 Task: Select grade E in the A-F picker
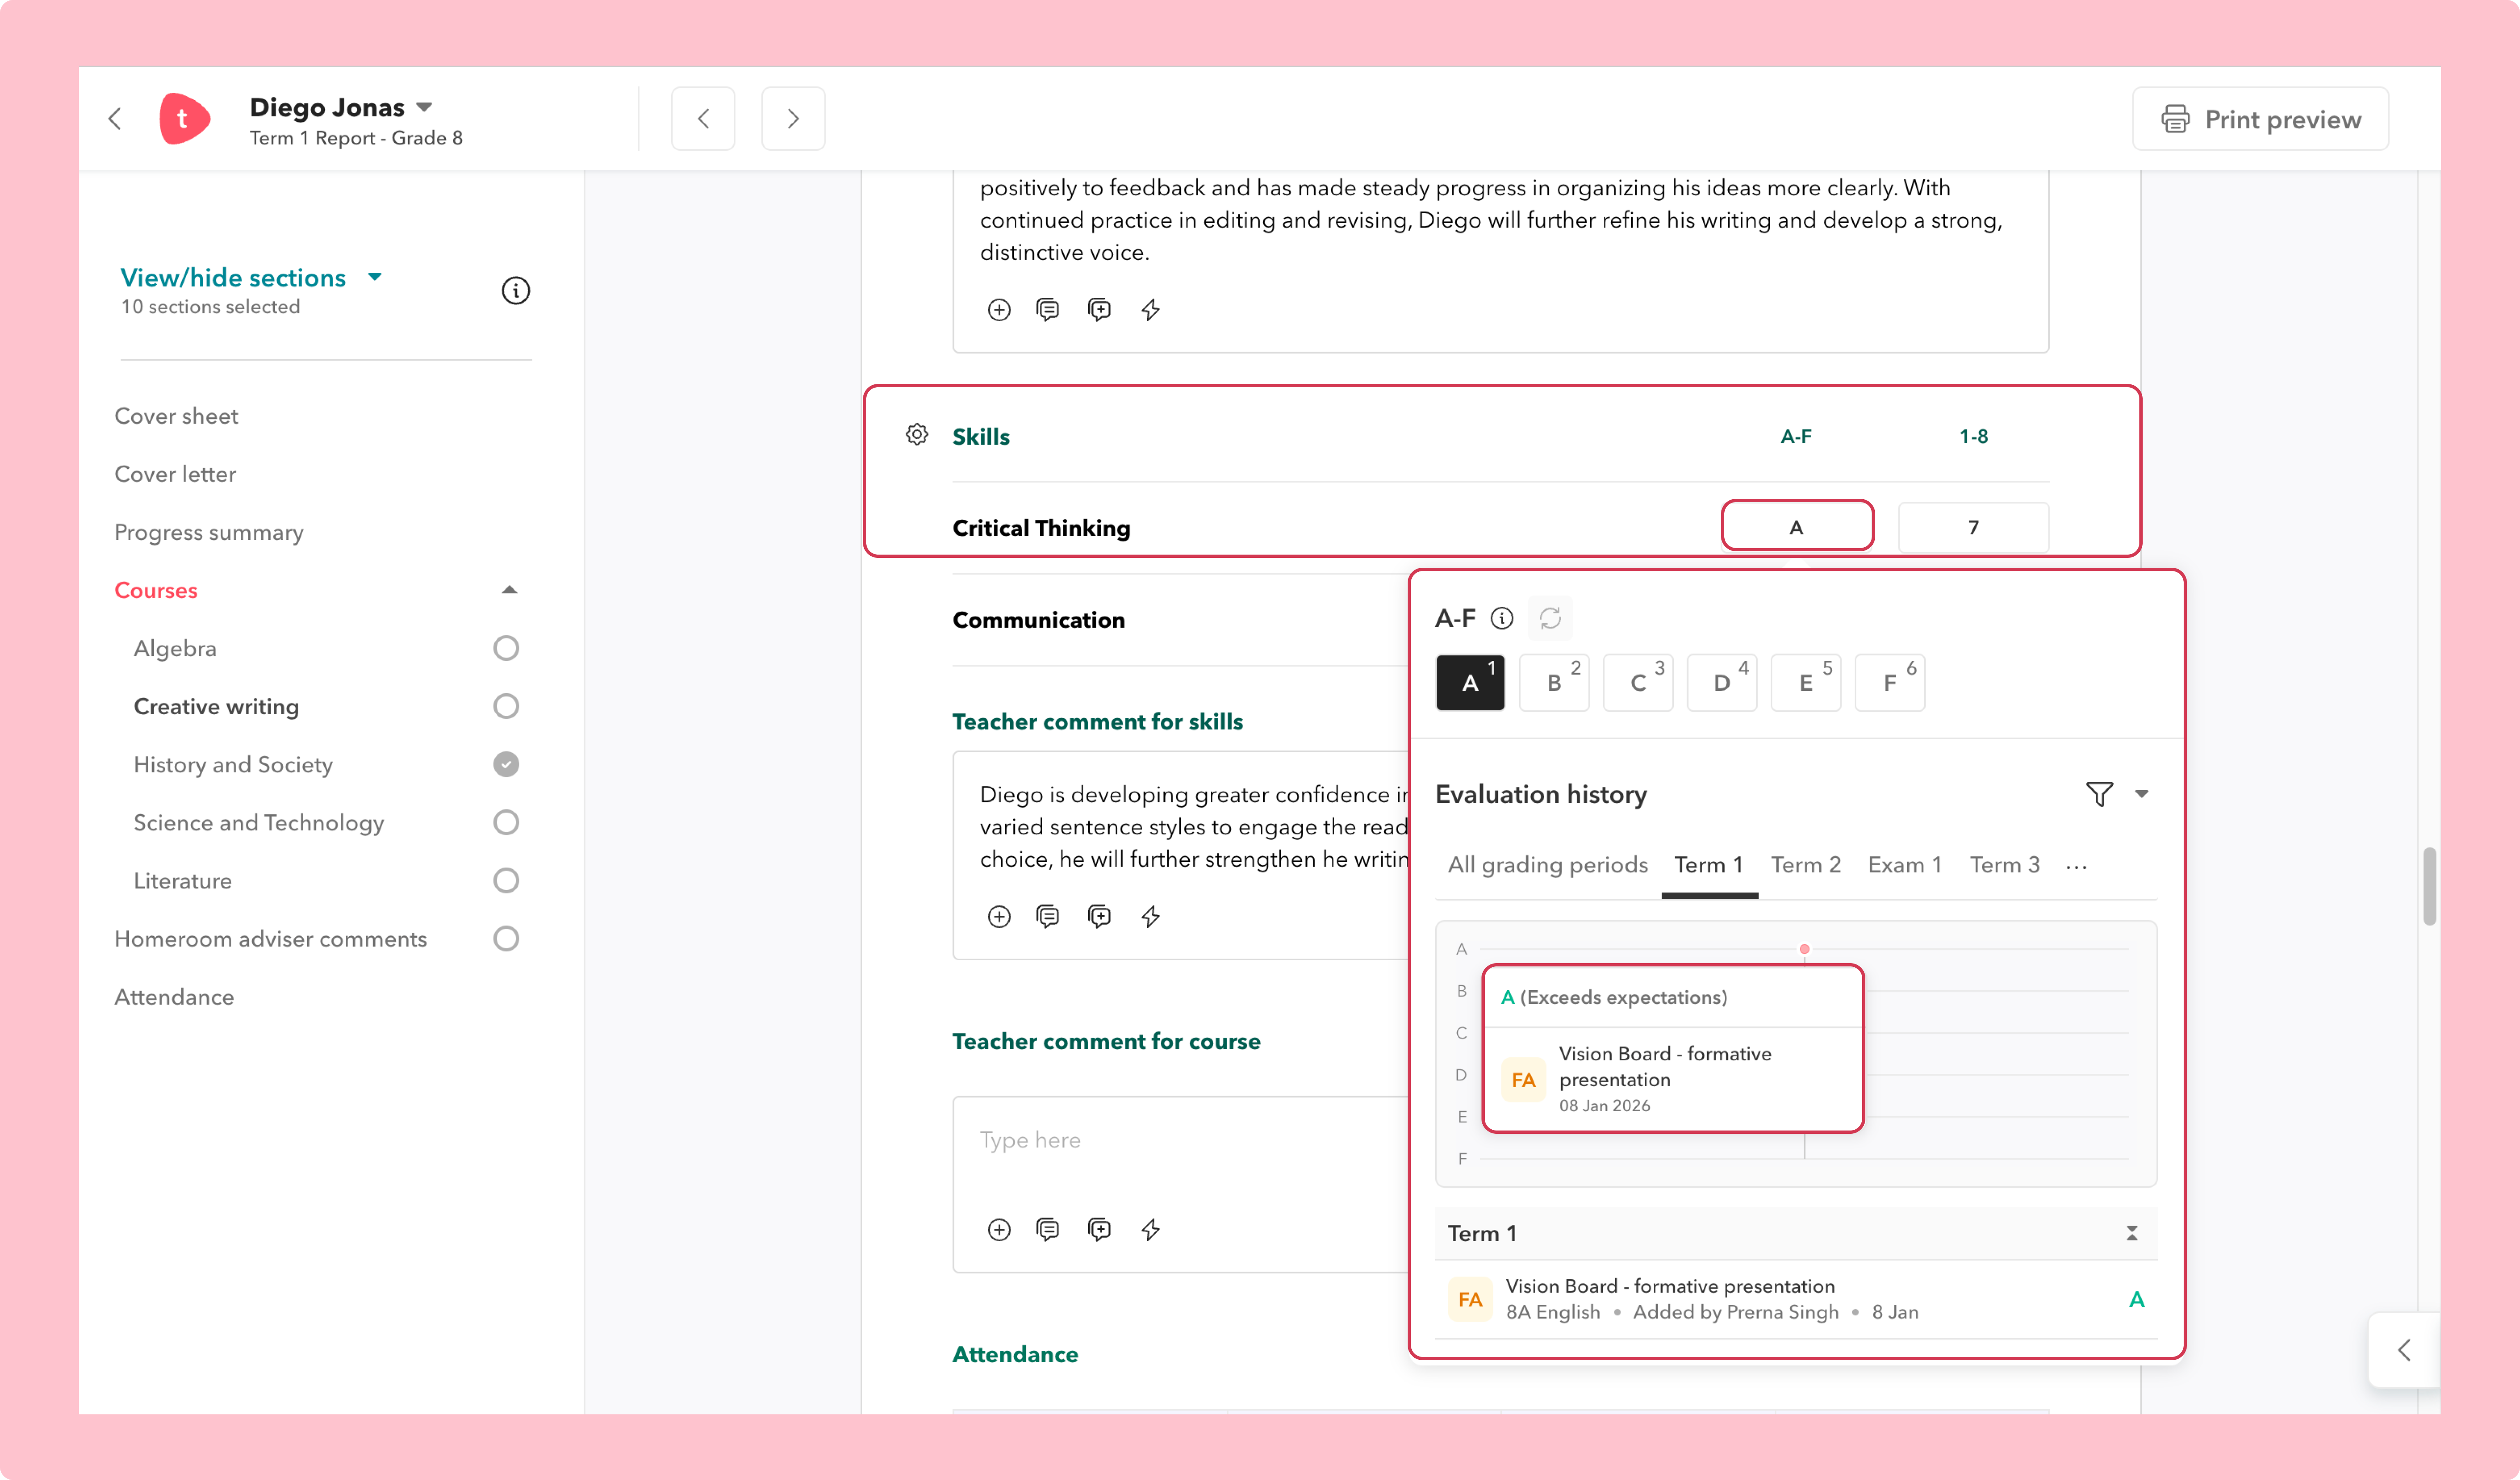coord(1806,682)
